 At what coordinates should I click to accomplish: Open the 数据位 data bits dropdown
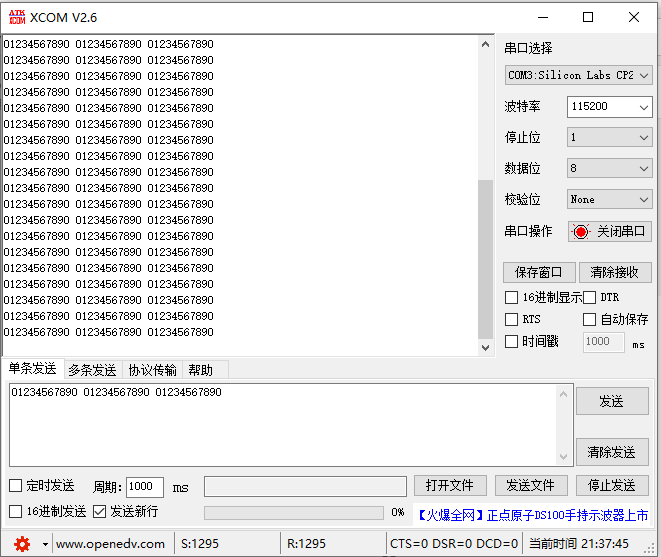point(610,169)
